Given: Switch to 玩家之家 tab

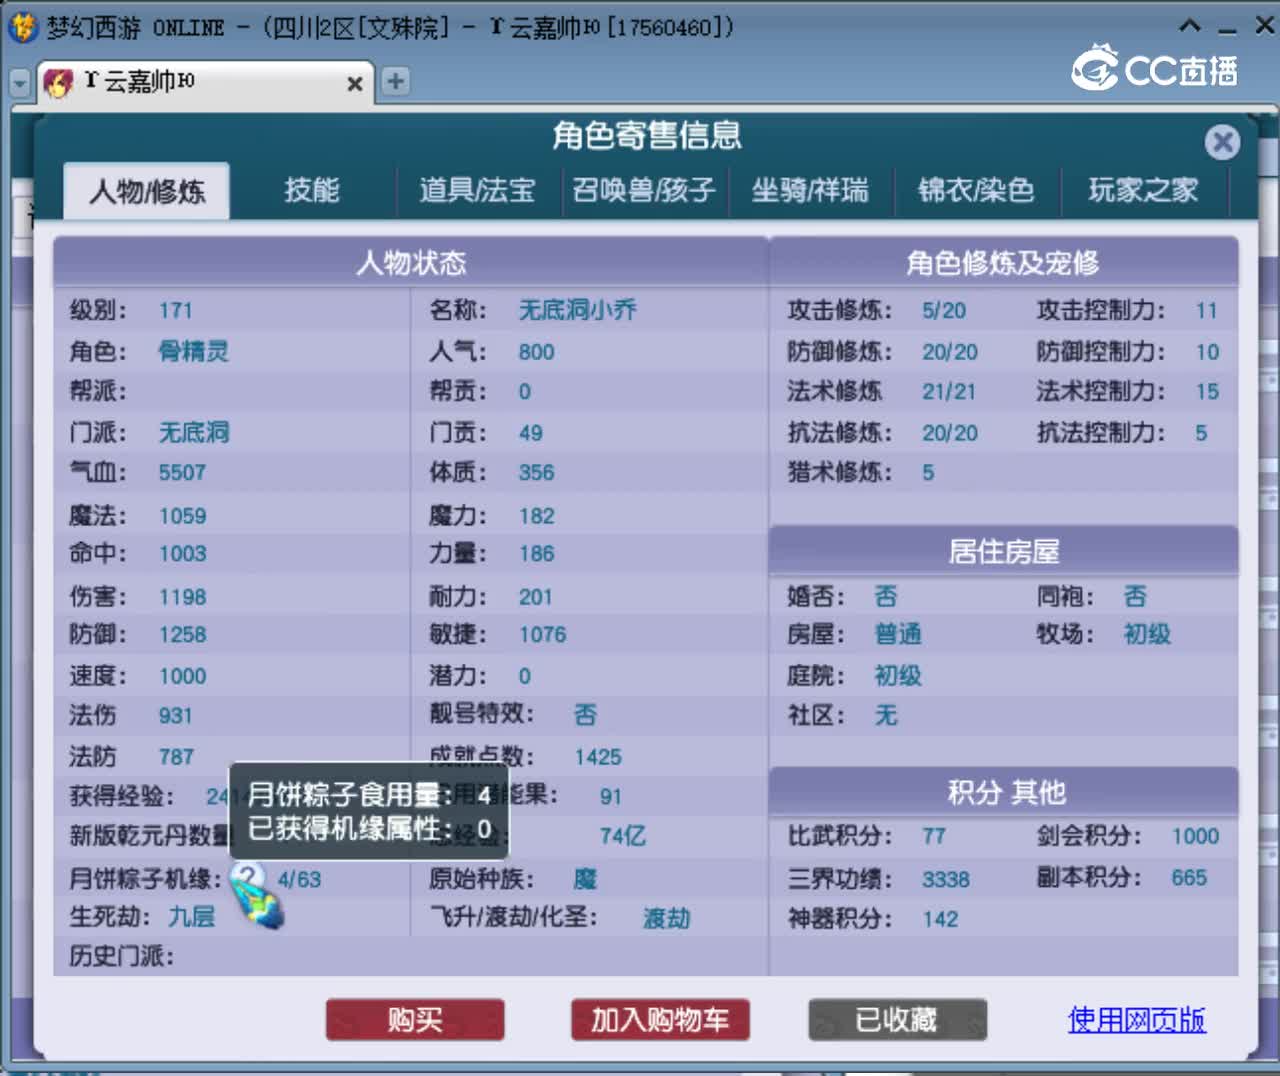Looking at the screenshot, I should click(1143, 190).
